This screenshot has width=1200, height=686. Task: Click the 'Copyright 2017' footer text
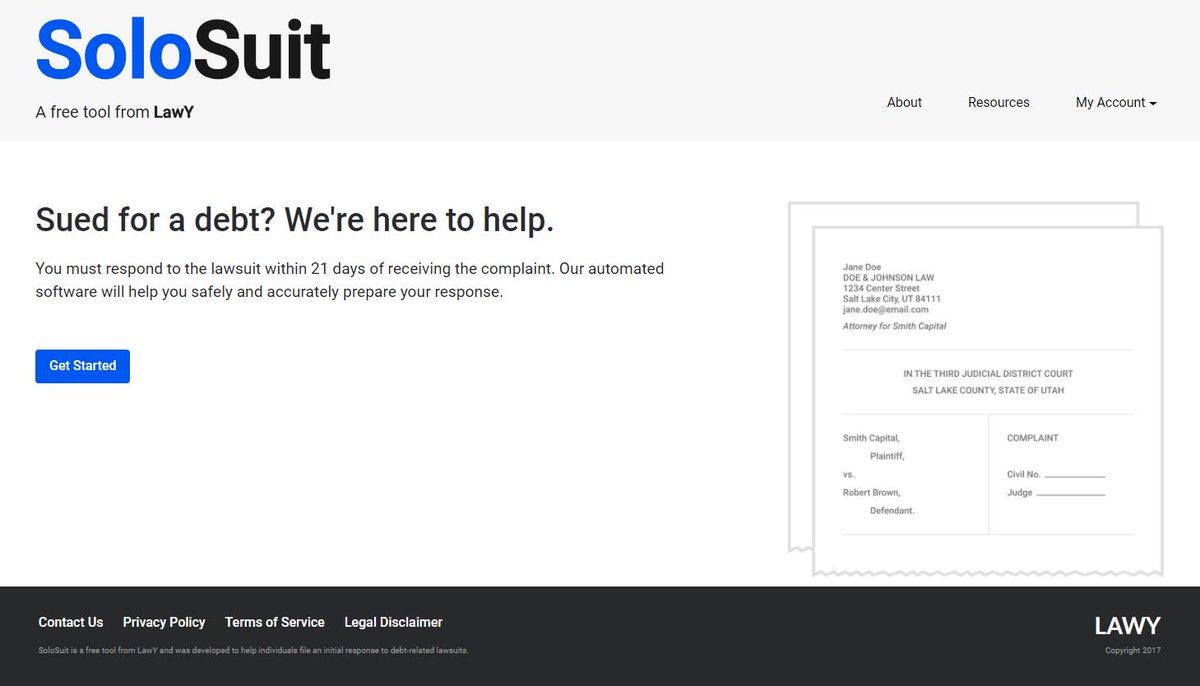(x=1133, y=651)
